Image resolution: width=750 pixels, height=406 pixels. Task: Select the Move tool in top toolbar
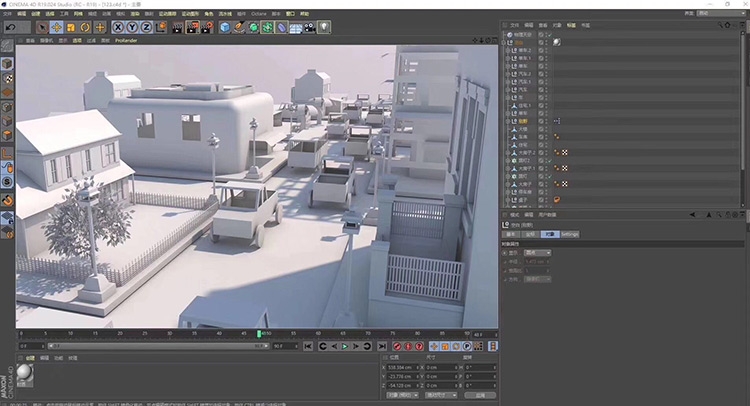pyautogui.click(x=57, y=27)
